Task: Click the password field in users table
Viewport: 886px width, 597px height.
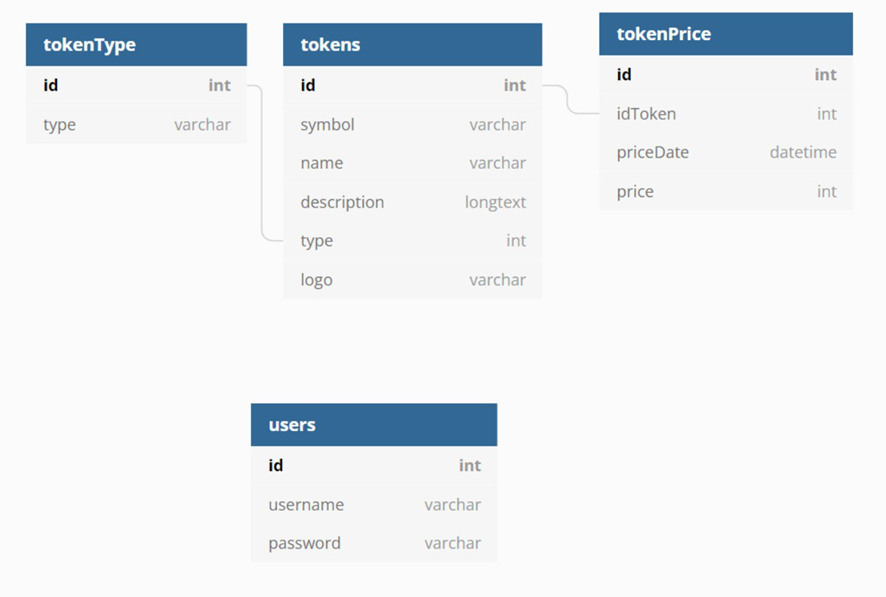Action: pyautogui.click(x=374, y=543)
